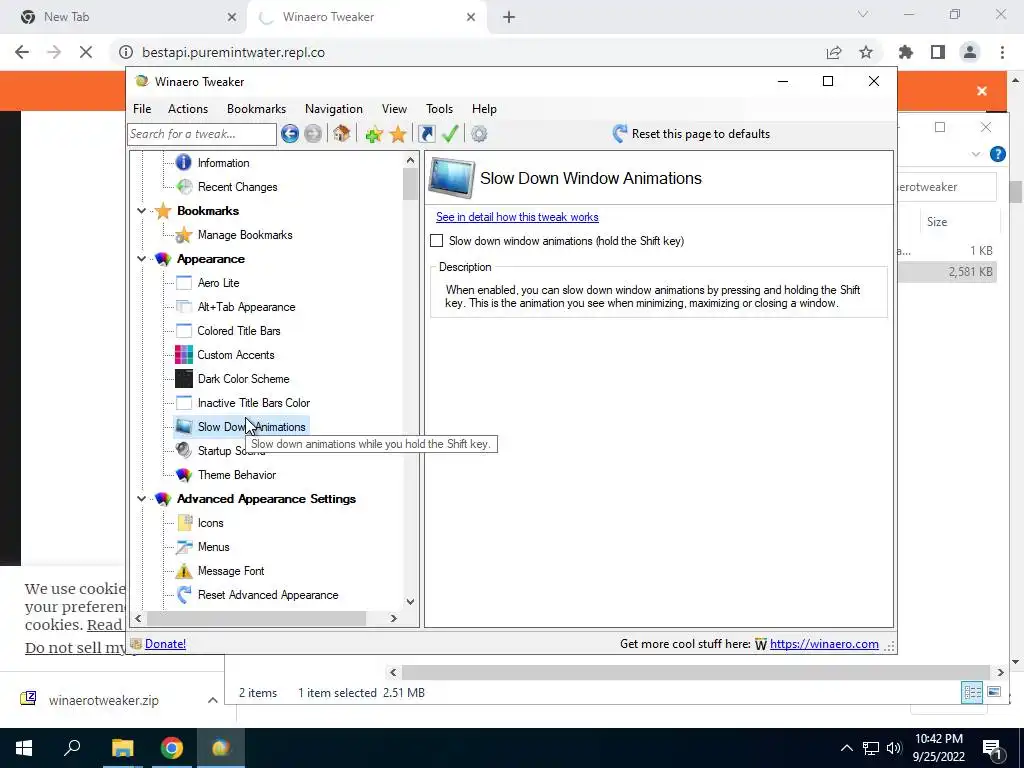Click the Back navigation arrow in Winaero toolbar

290,134
